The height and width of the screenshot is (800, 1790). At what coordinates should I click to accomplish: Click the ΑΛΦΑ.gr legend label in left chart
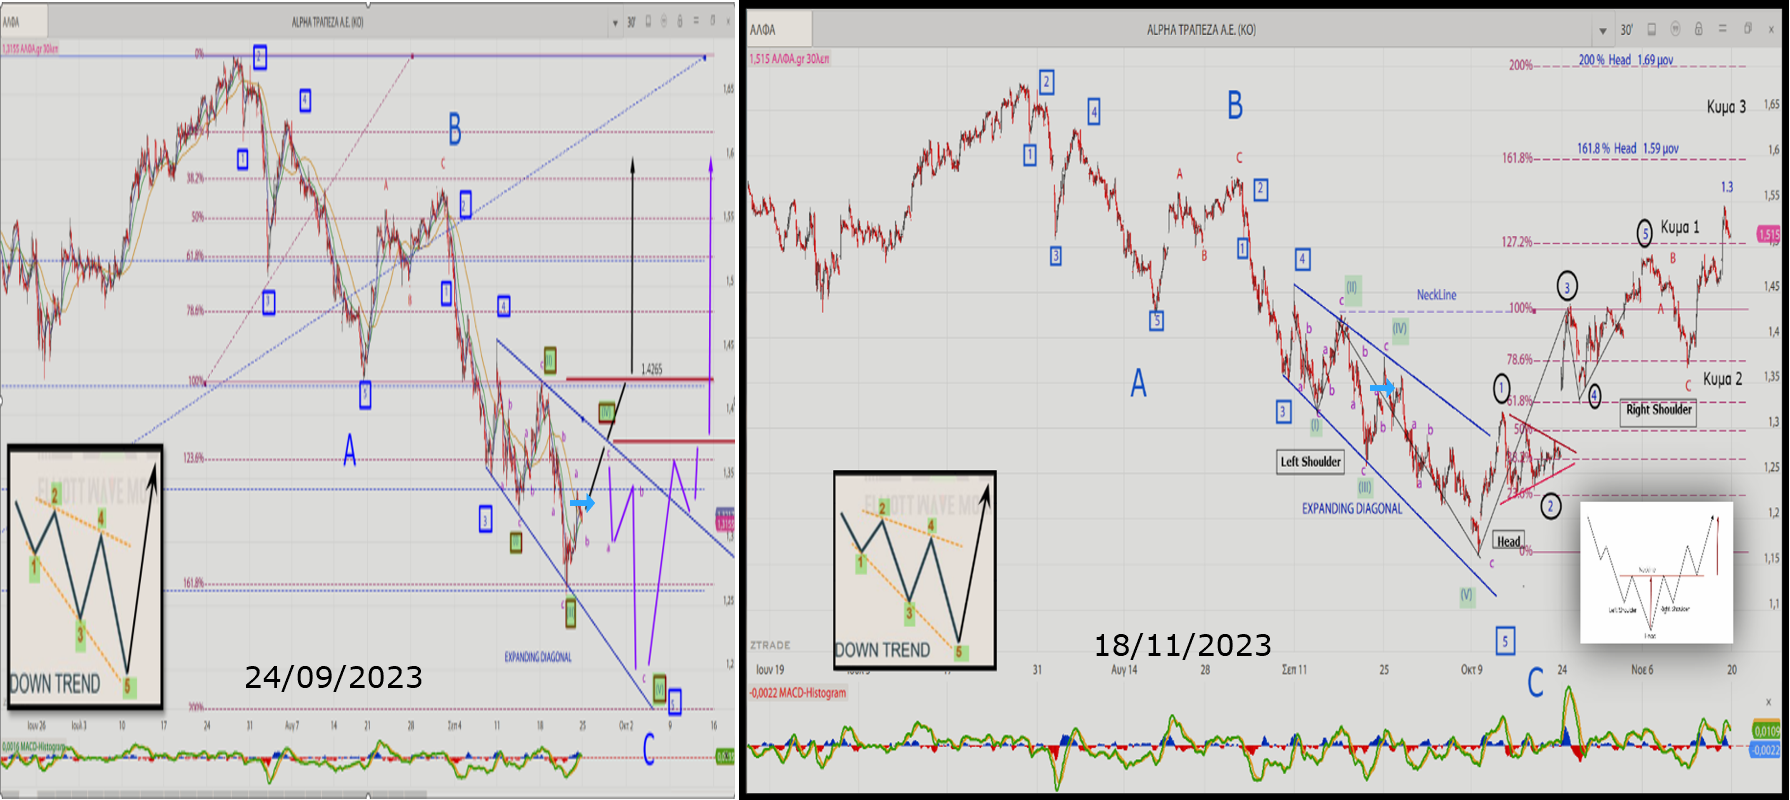(x=30, y=48)
